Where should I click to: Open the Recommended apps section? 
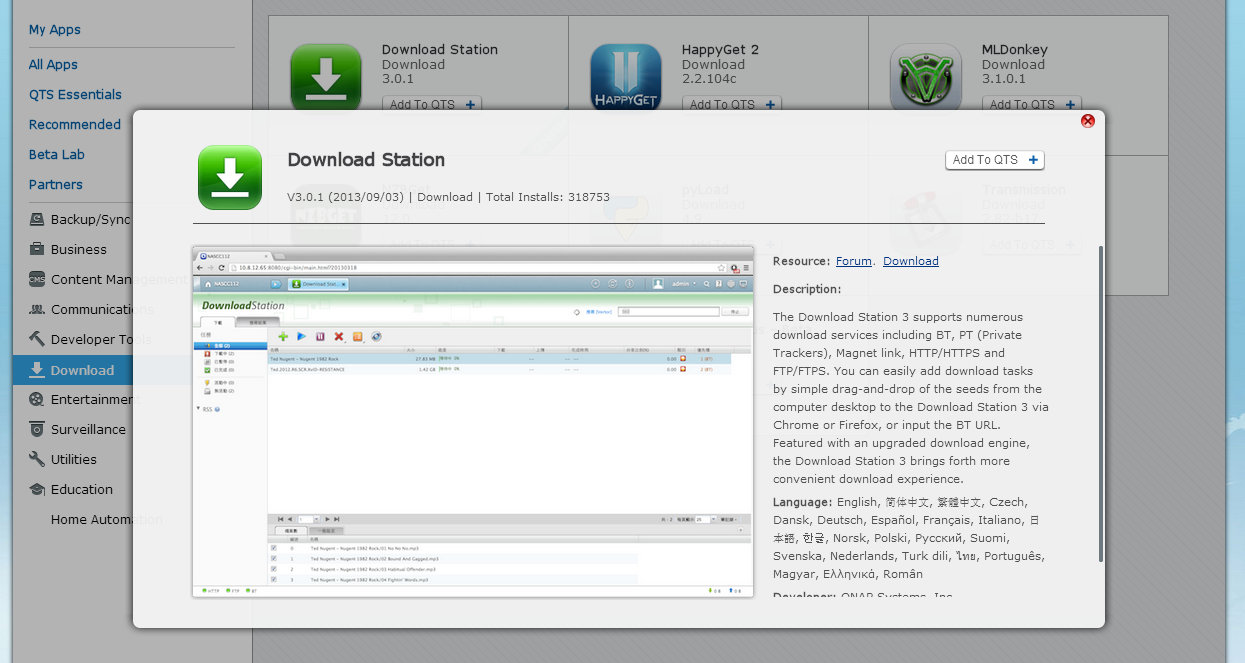click(75, 125)
